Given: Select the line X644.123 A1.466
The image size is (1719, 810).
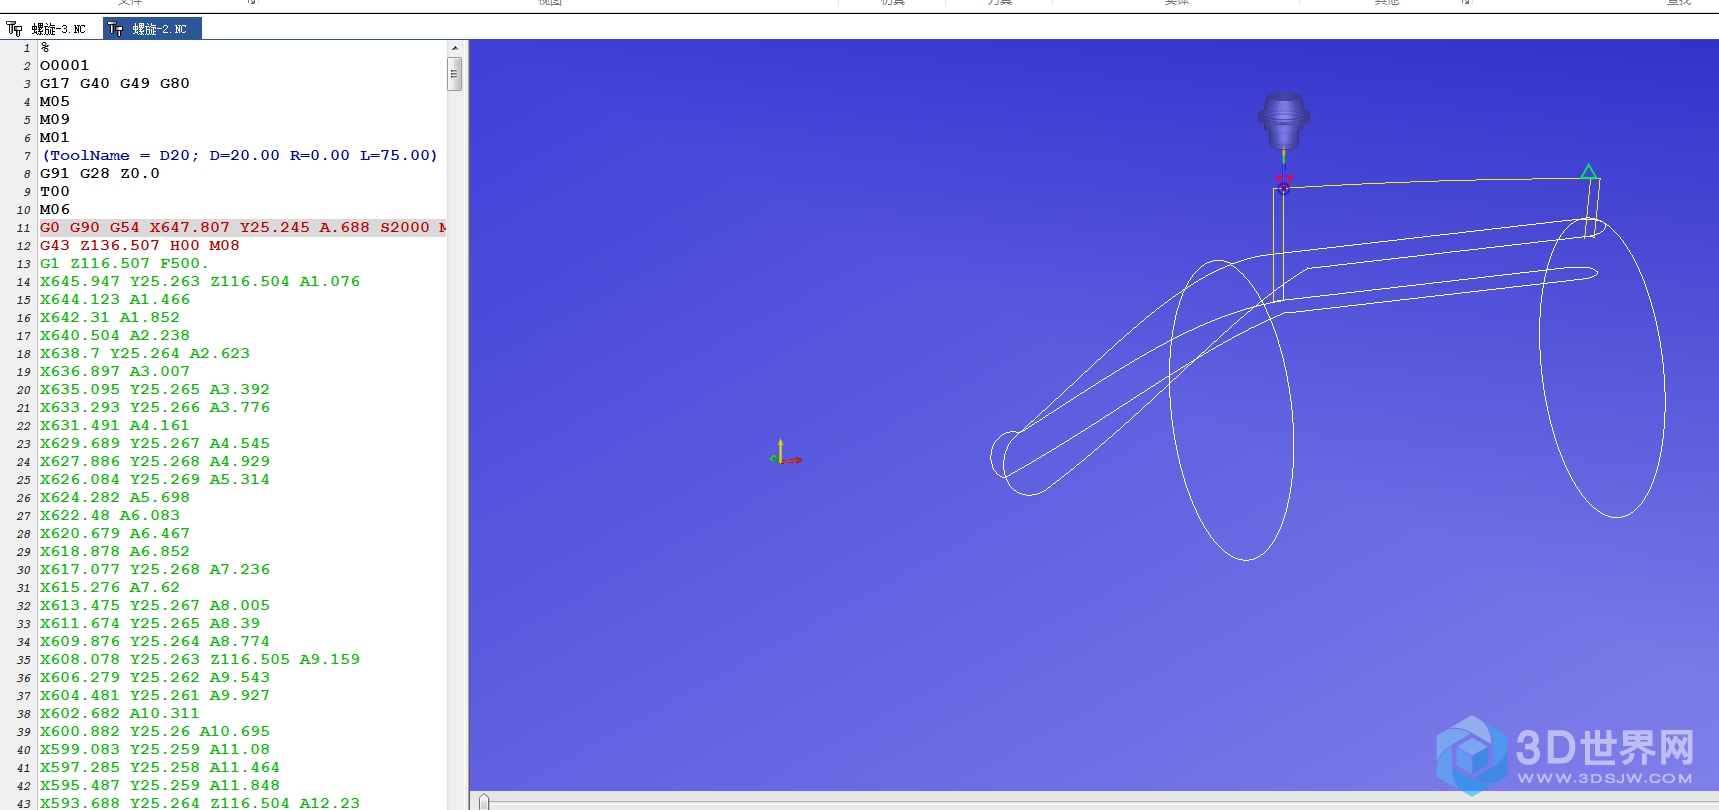Looking at the screenshot, I should point(114,300).
